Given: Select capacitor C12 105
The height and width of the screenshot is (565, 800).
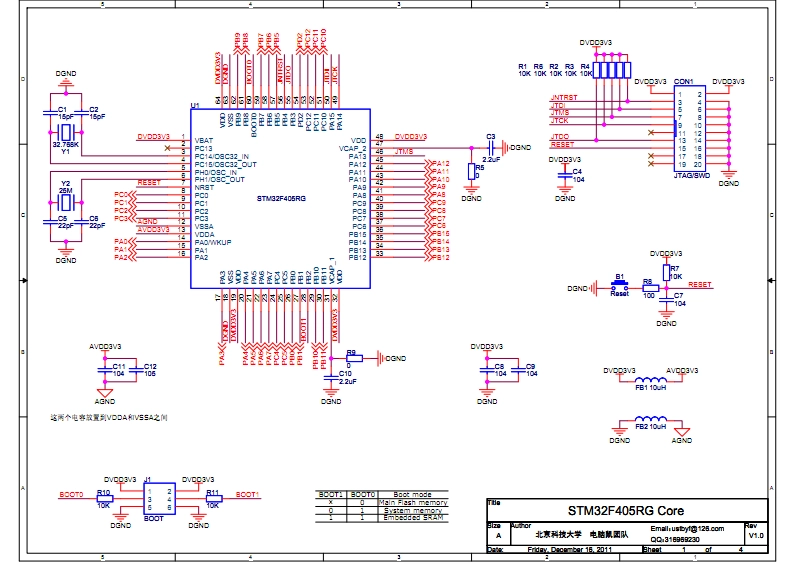Looking at the screenshot, I should coord(136,371).
